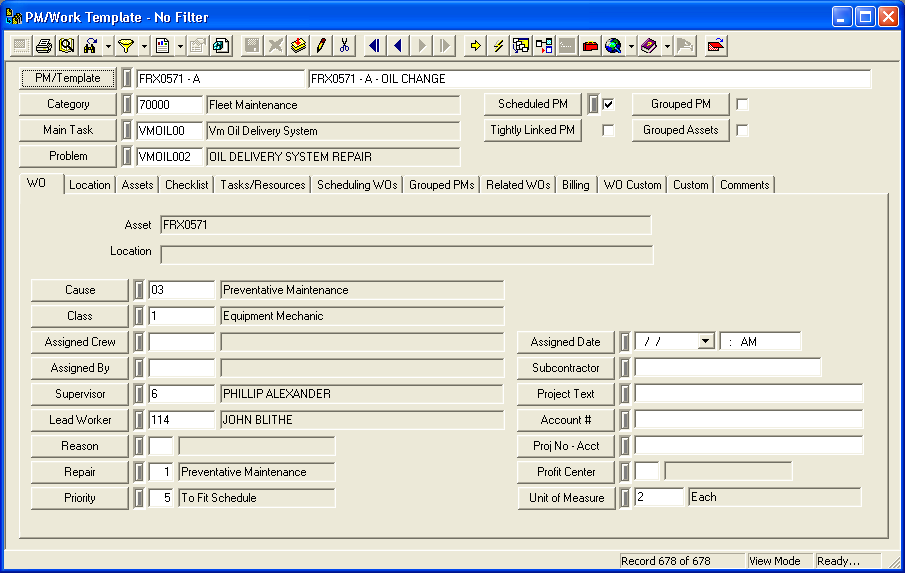Click the grayed-out properties page icon

(197, 46)
